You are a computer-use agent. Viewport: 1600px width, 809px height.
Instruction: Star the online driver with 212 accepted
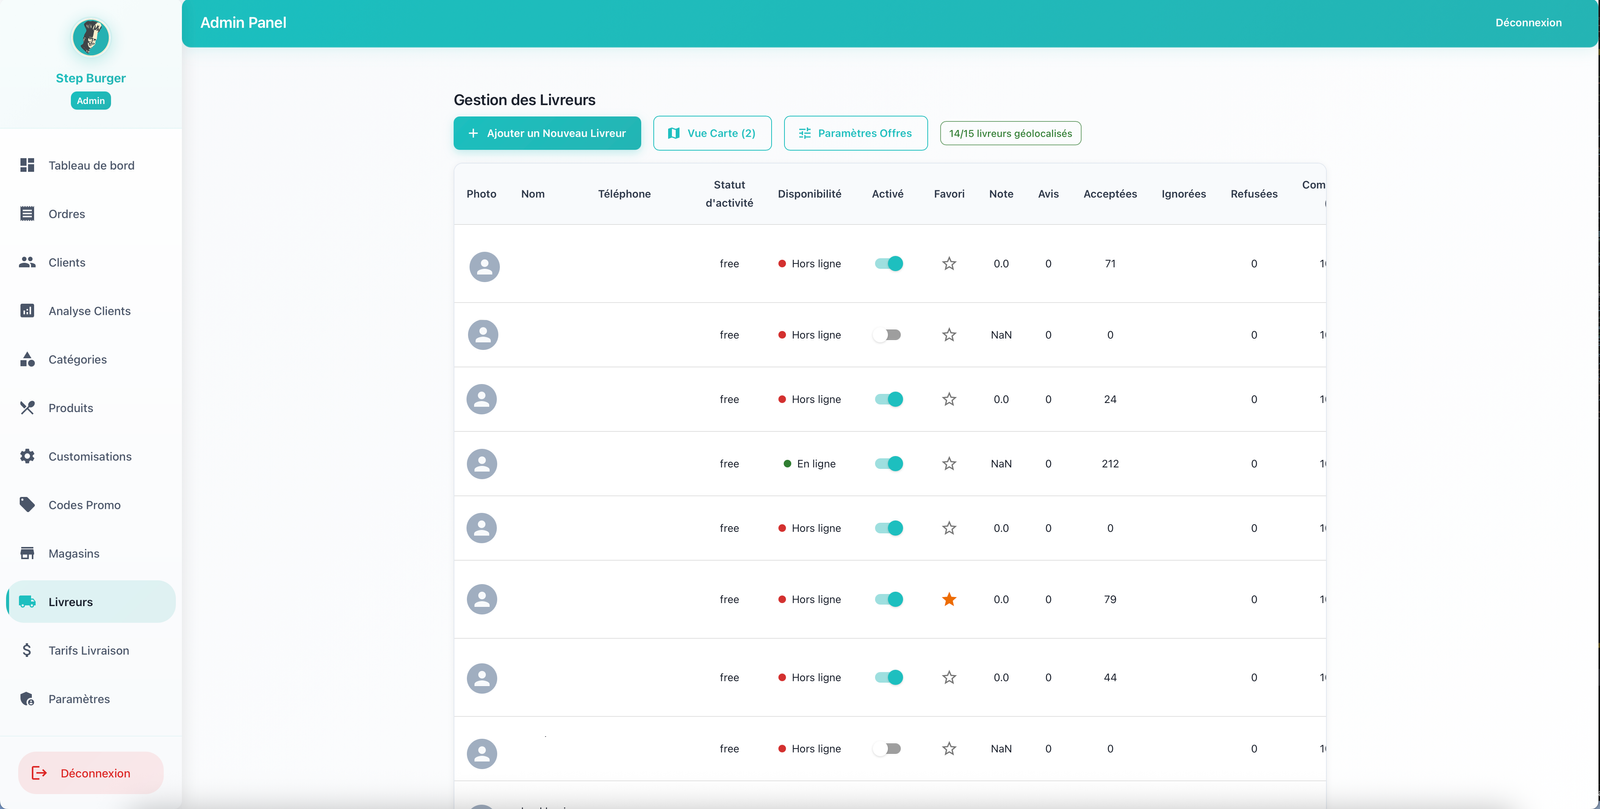pos(949,464)
